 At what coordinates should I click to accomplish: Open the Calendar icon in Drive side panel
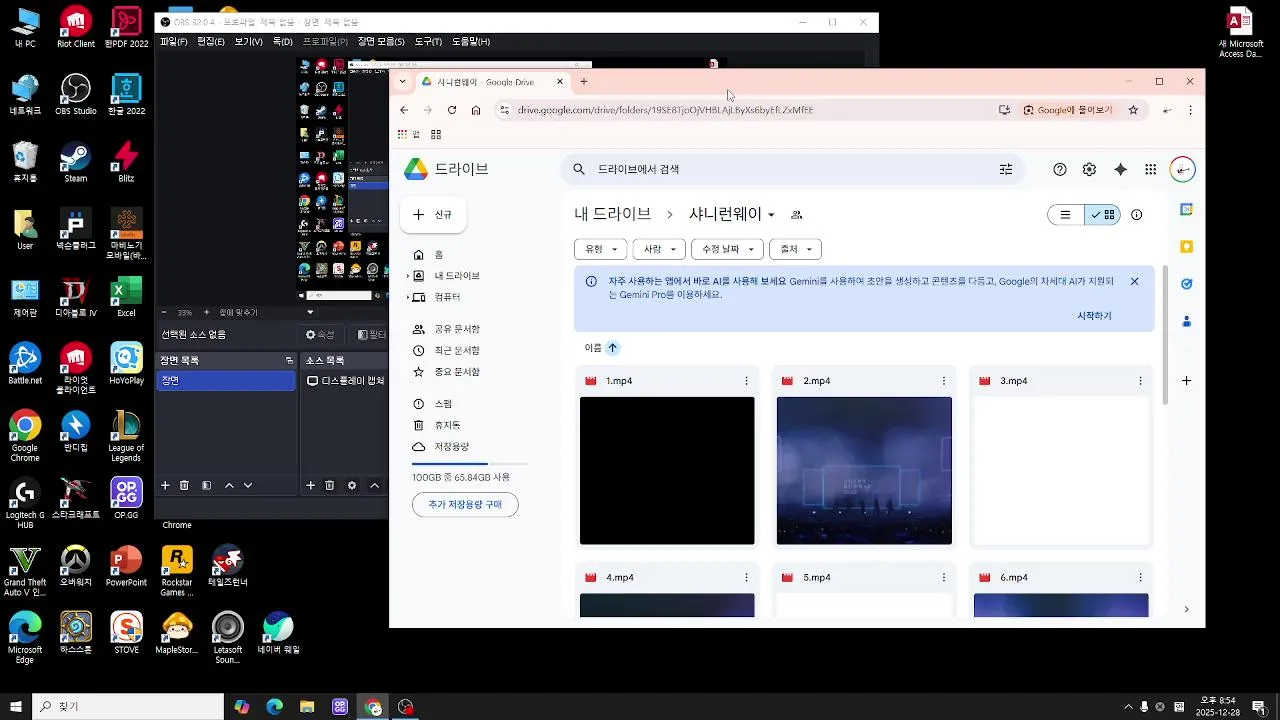1186,209
